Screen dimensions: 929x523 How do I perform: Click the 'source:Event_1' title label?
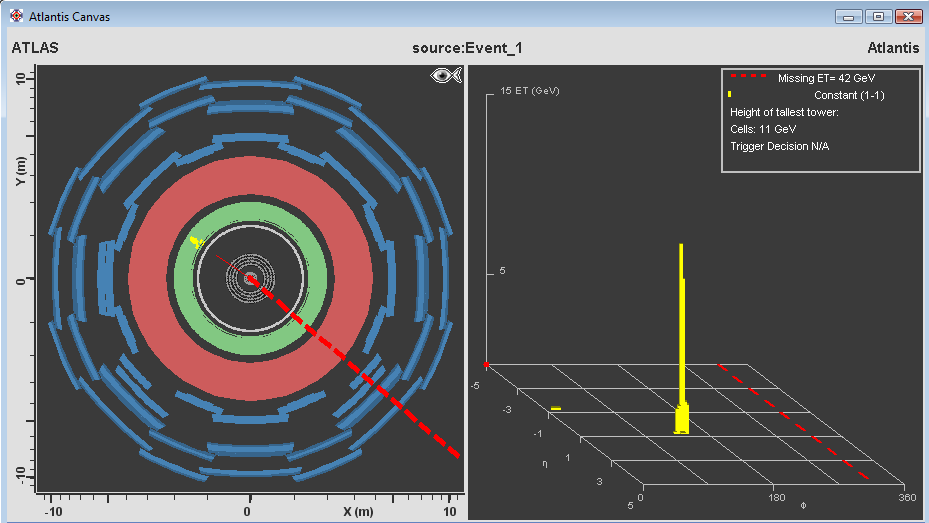click(467, 48)
